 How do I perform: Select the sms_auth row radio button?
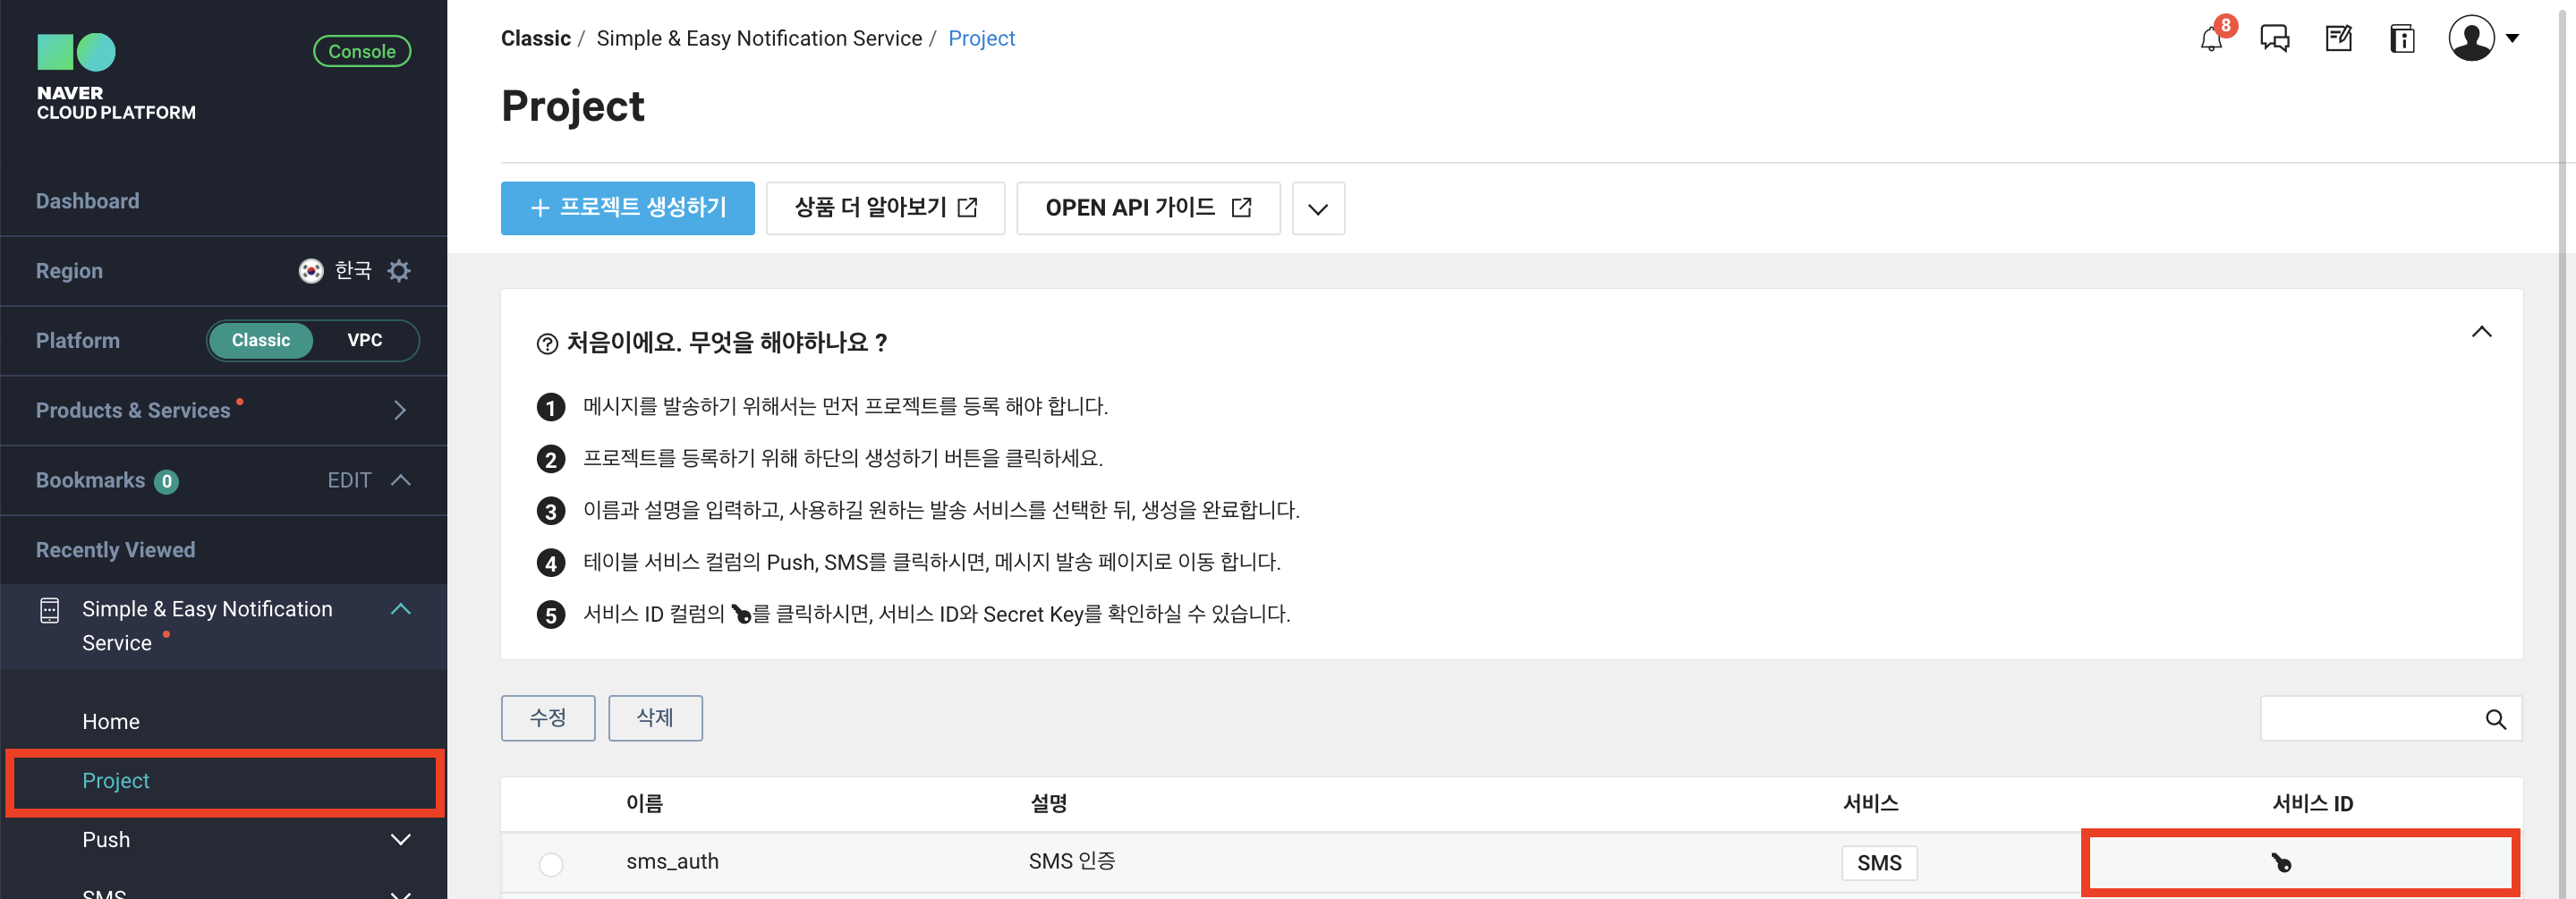(x=551, y=863)
